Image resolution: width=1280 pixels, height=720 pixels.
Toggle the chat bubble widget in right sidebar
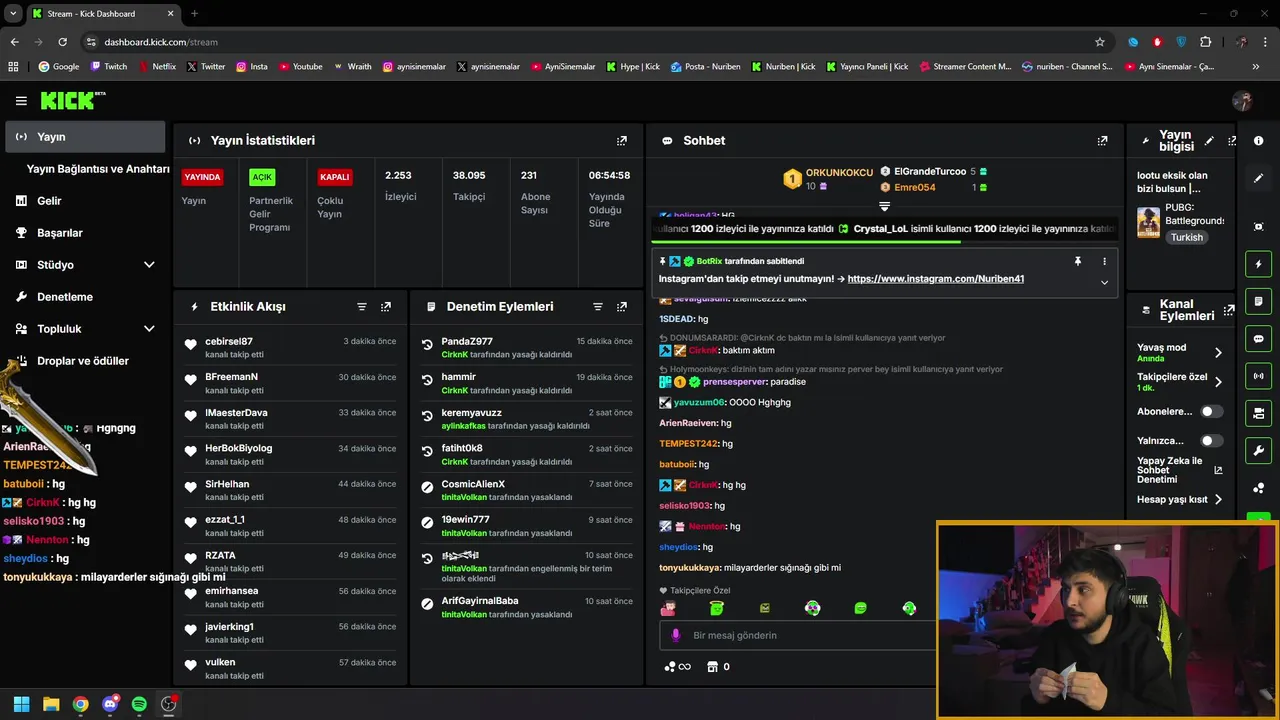(x=1259, y=338)
